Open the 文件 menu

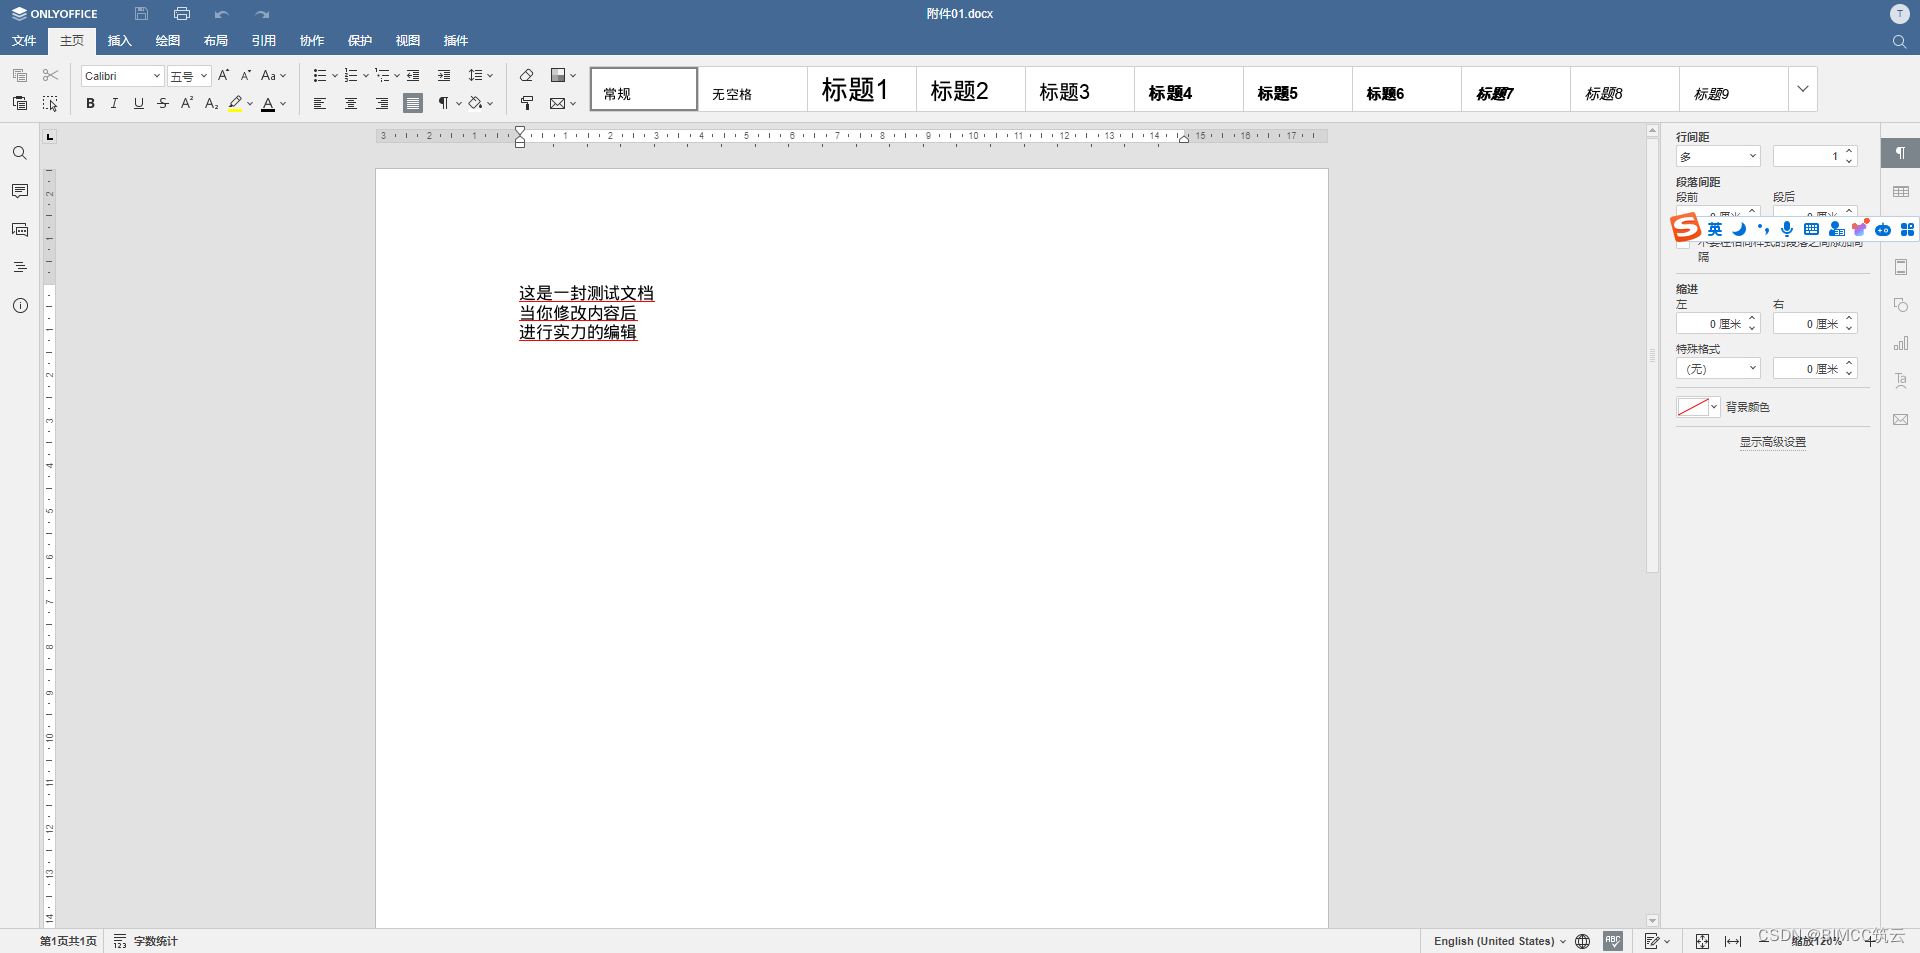point(24,41)
